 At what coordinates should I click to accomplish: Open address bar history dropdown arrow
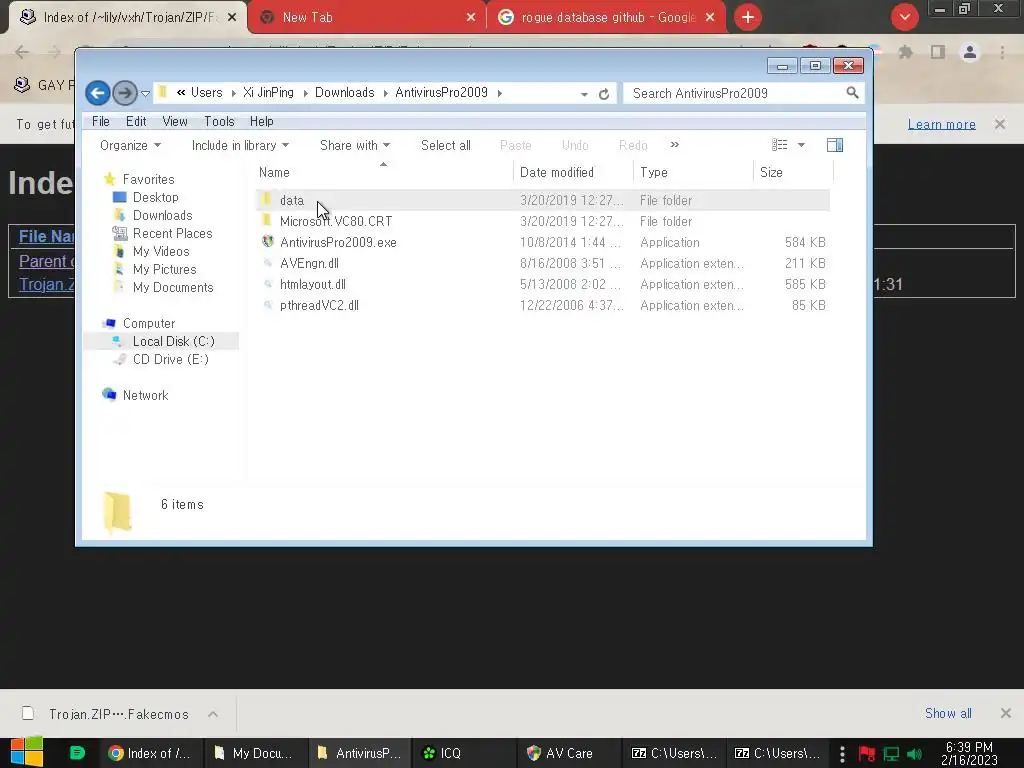584,93
